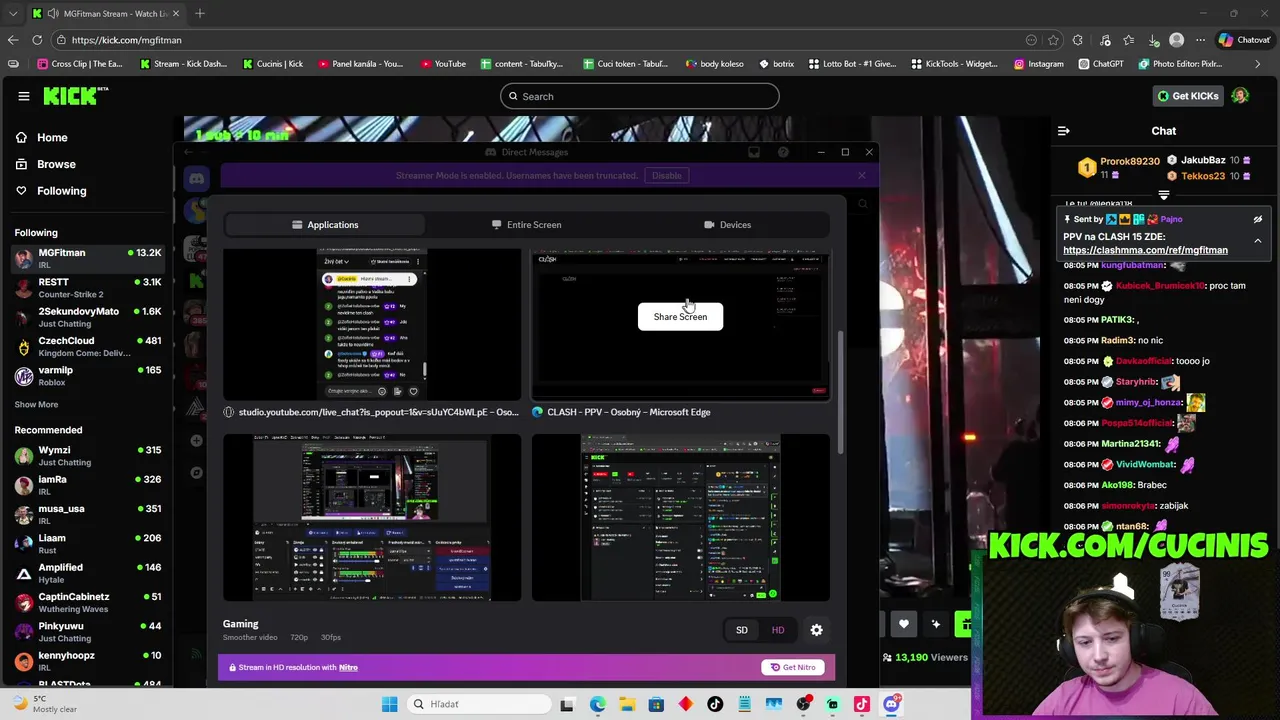The image size is (1280, 720).
Task: Select the Kick dashboard window thumbnail
Action: pyautogui.click(x=680, y=517)
